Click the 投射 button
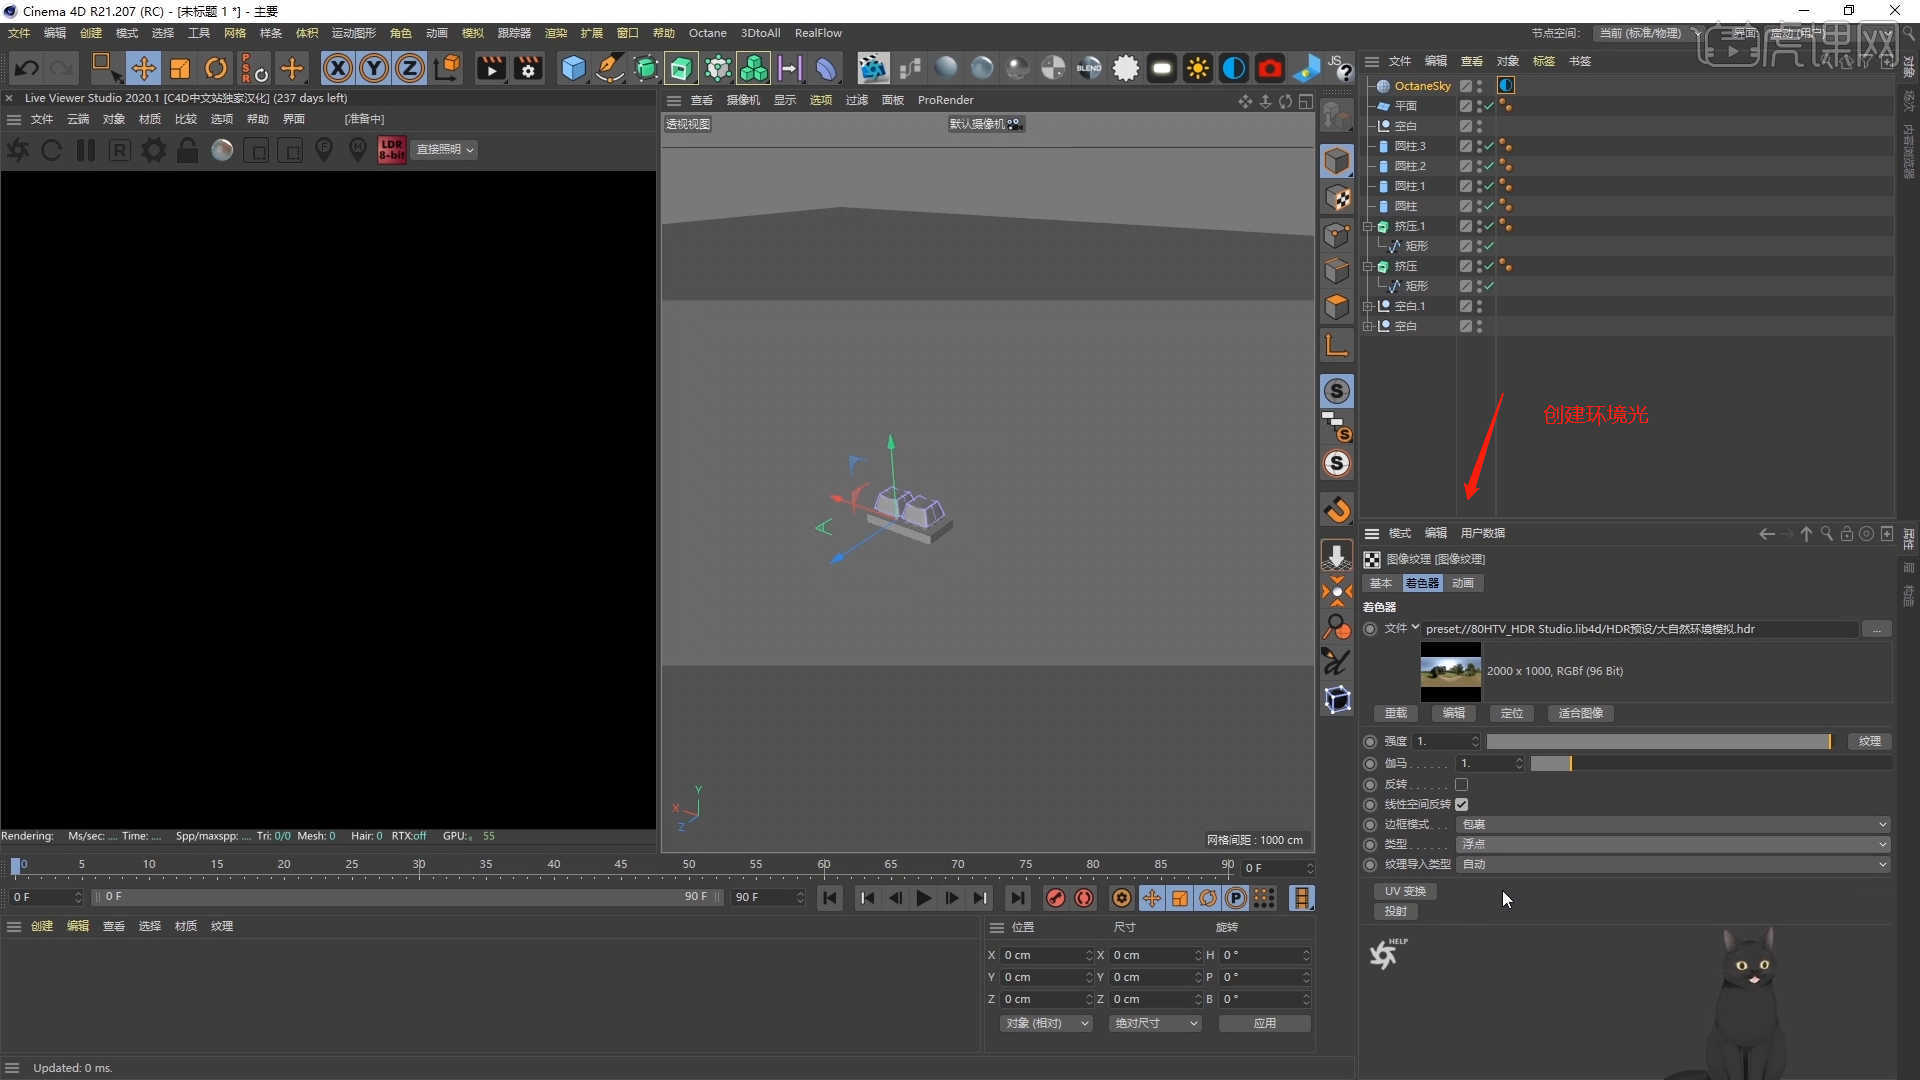Screen dimensions: 1920x1080 pyautogui.click(x=1396, y=911)
